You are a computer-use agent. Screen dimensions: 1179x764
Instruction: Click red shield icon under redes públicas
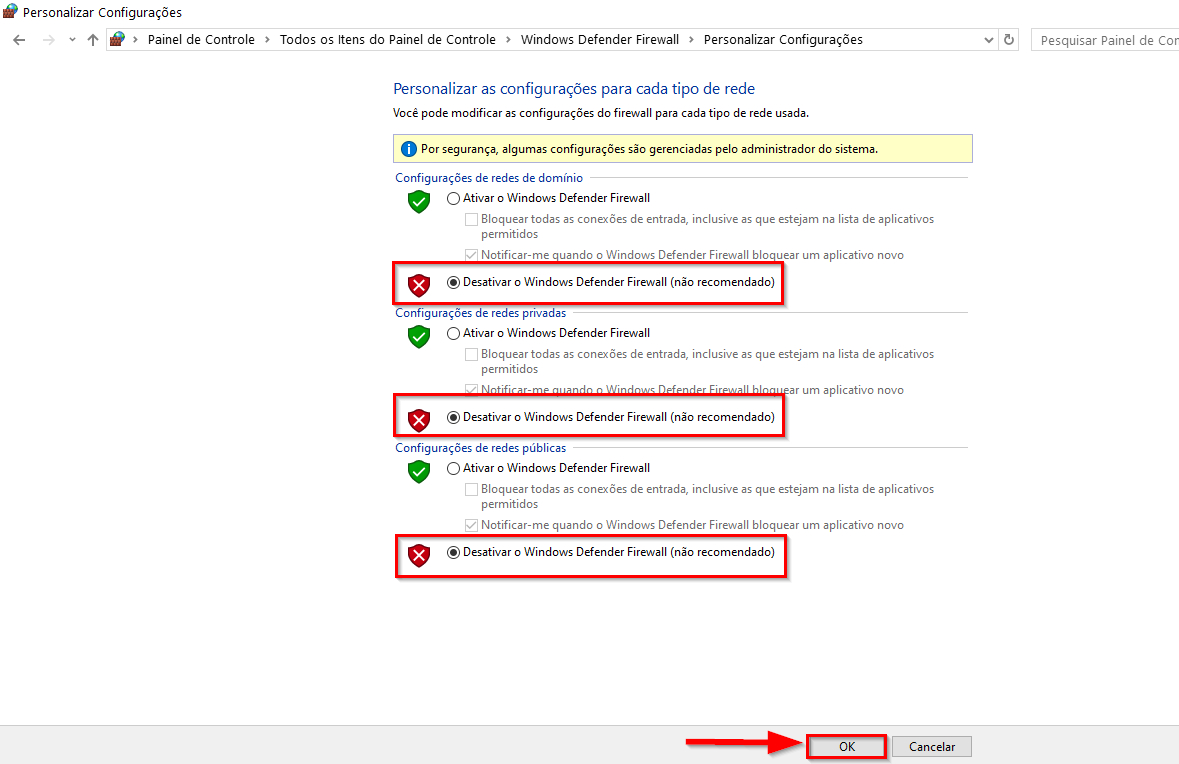pos(419,555)
